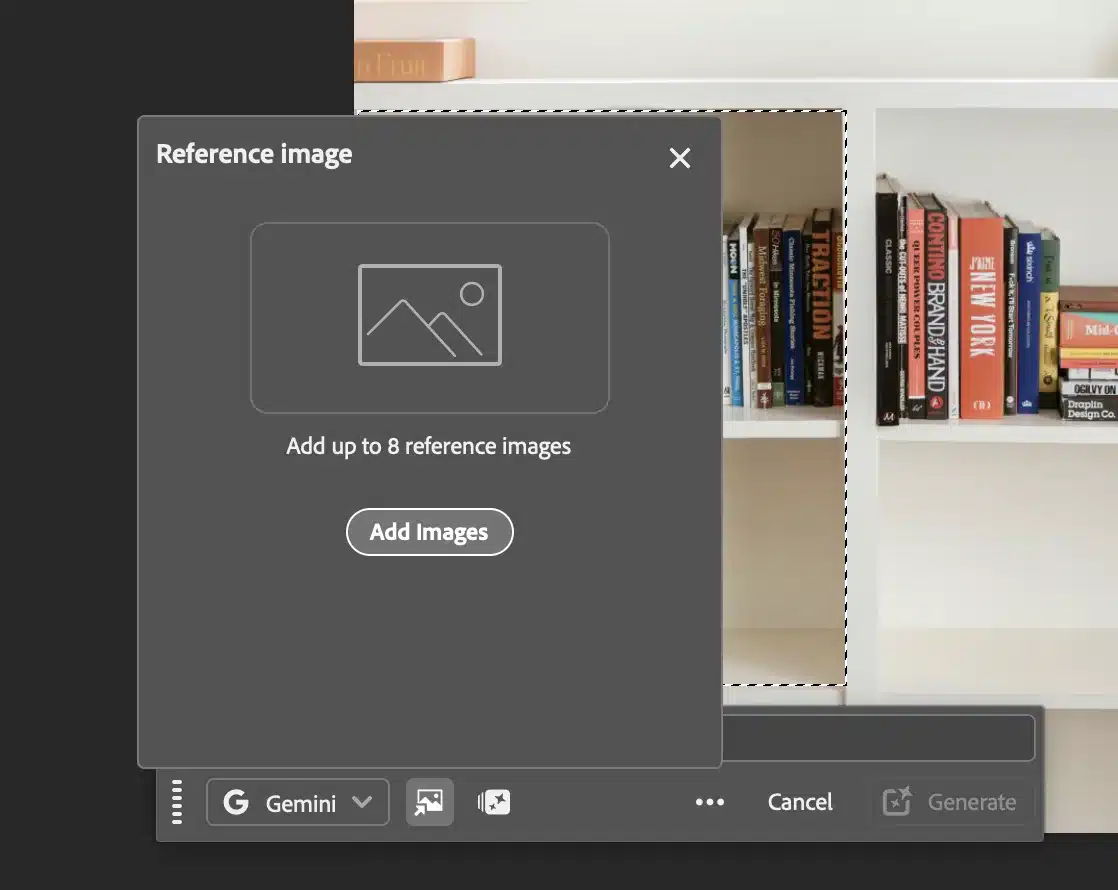Click the Generate button
The height and width of the screenshot is (890, 1118).
coord(950,802)
